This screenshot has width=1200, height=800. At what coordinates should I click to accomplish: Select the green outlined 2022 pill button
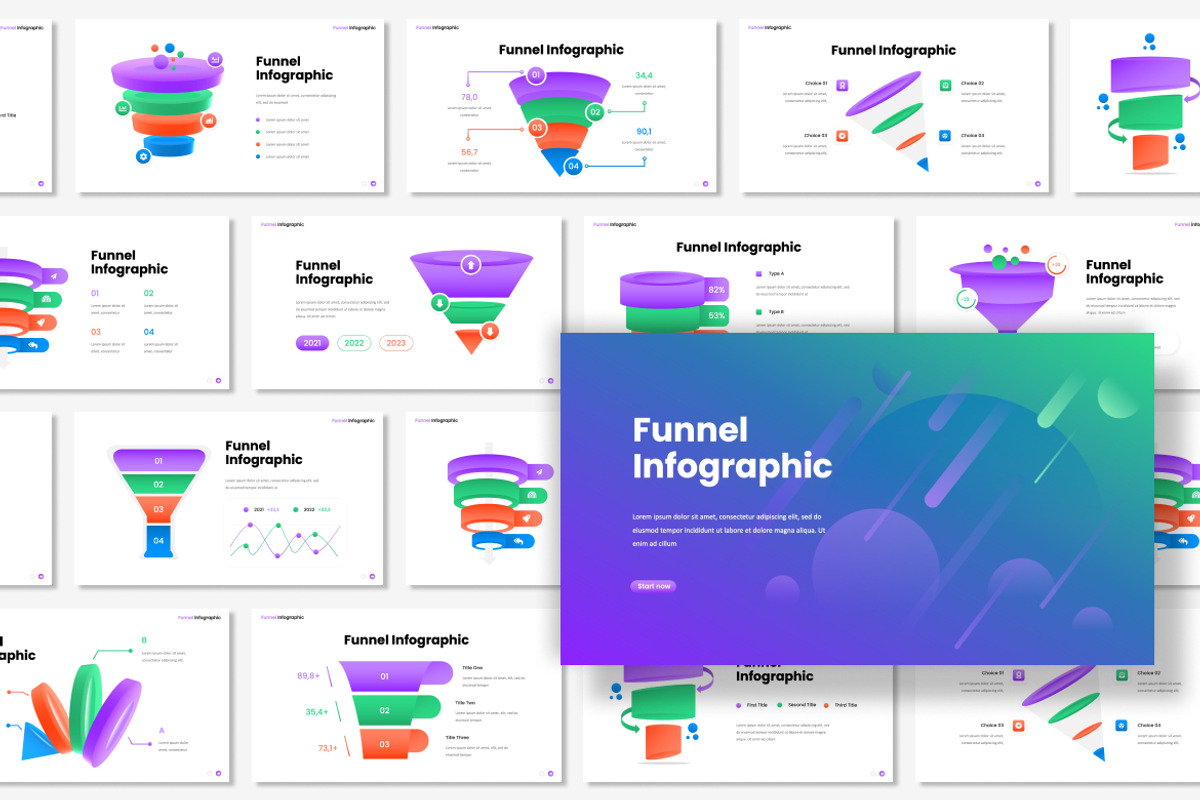pyautogui.click(x=354, y=343)
